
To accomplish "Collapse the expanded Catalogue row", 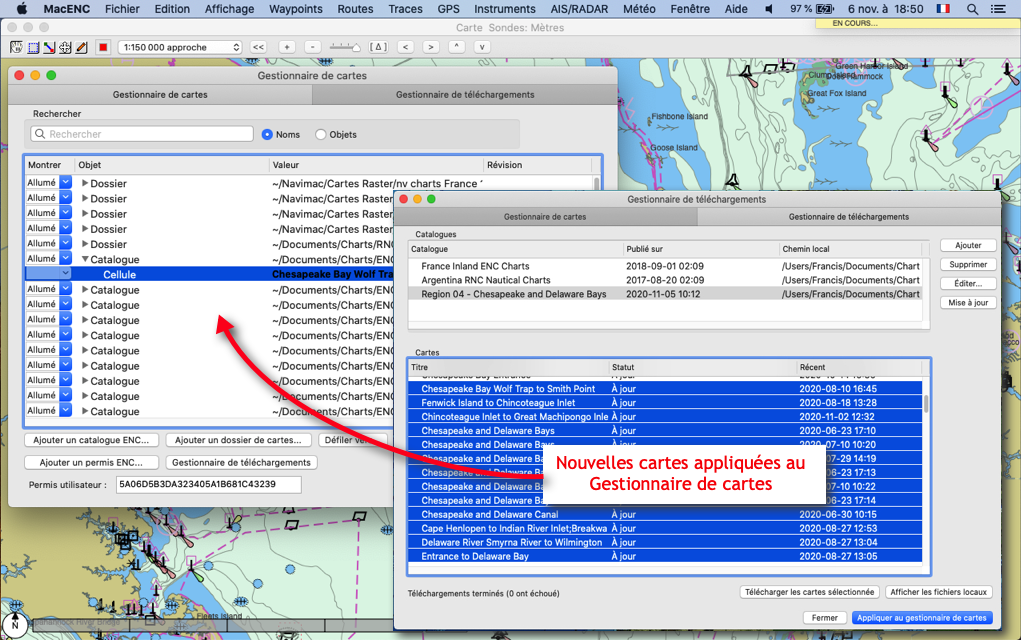I will click(x=85, y=259).
